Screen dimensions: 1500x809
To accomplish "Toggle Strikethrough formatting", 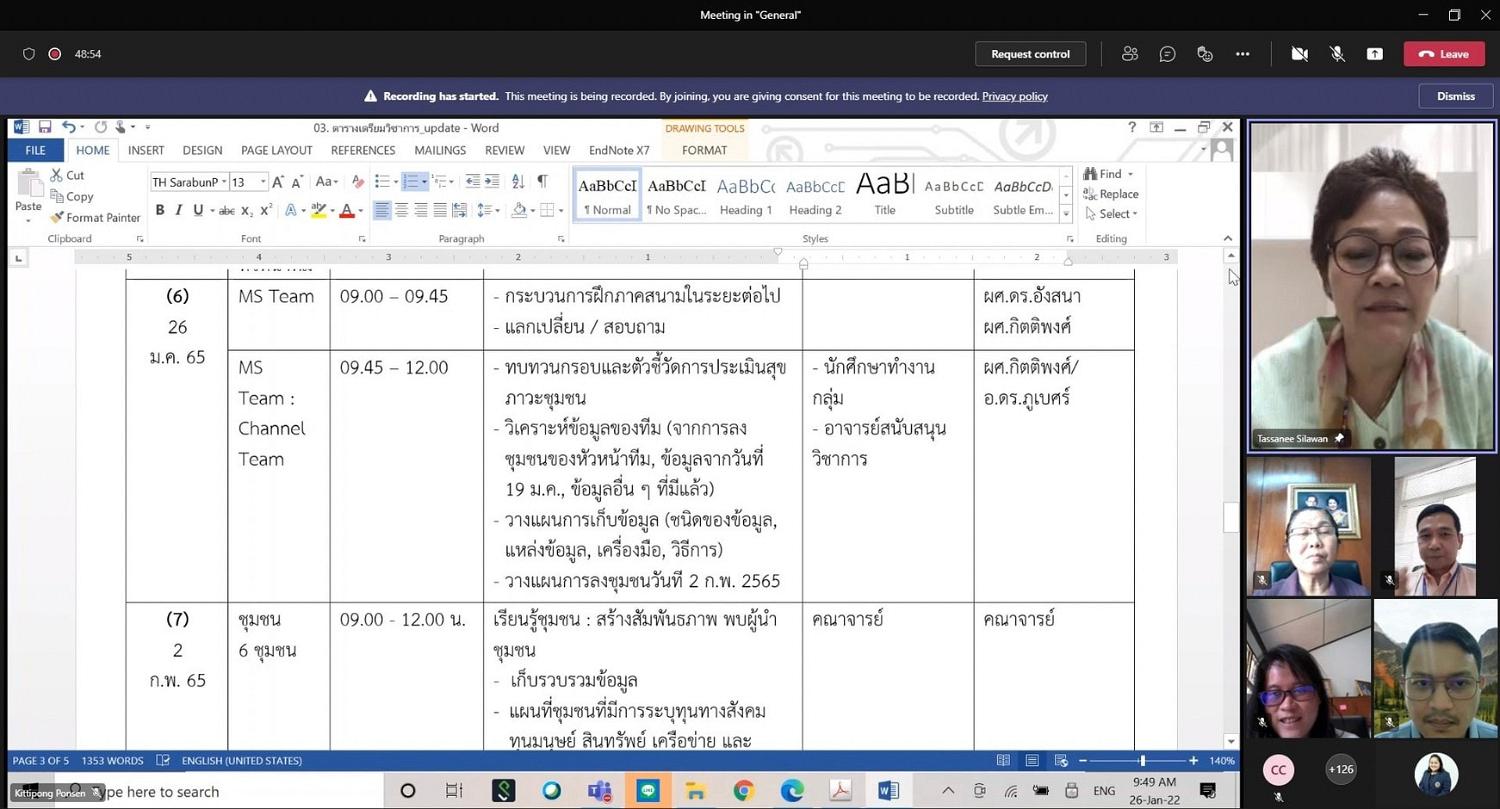I will 227,210.
